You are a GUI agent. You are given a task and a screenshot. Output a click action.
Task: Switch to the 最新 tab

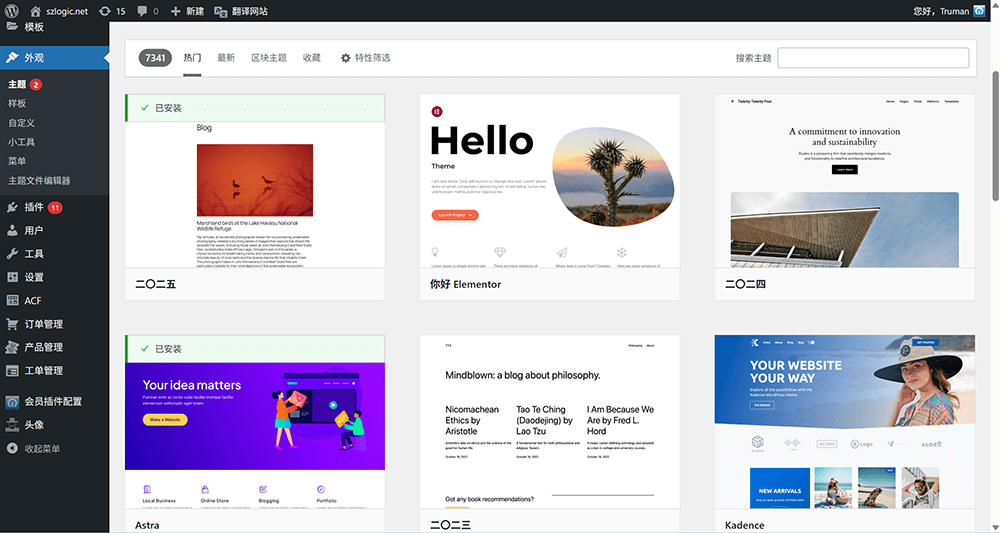coord(226,58)
